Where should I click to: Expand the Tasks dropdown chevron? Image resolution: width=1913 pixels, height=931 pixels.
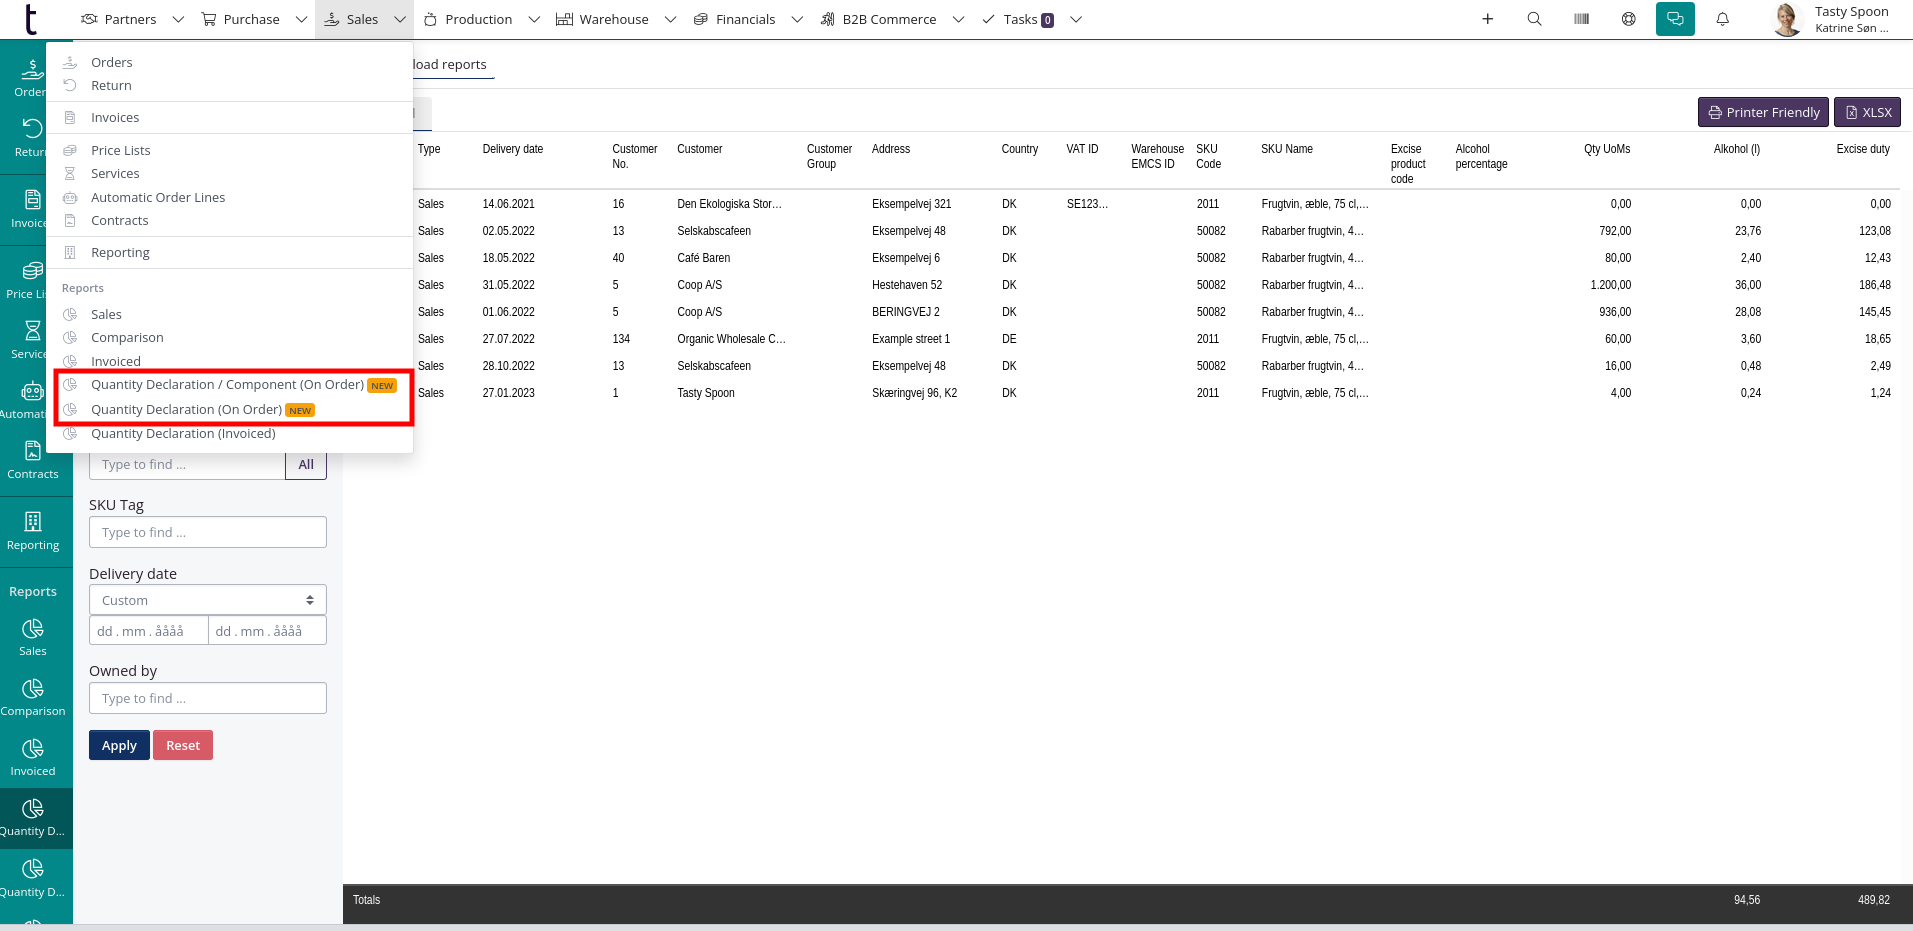[1076, 19]
